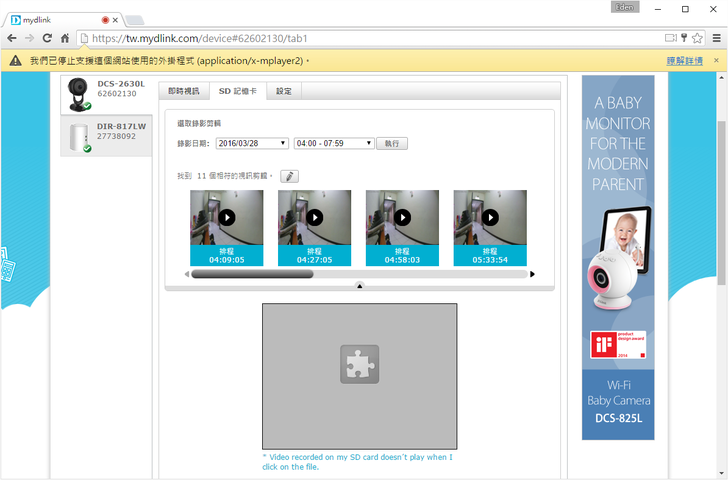This screenshot has width=728, height=480.
Task: Click the device number 62602130 text
Action: 117,94
